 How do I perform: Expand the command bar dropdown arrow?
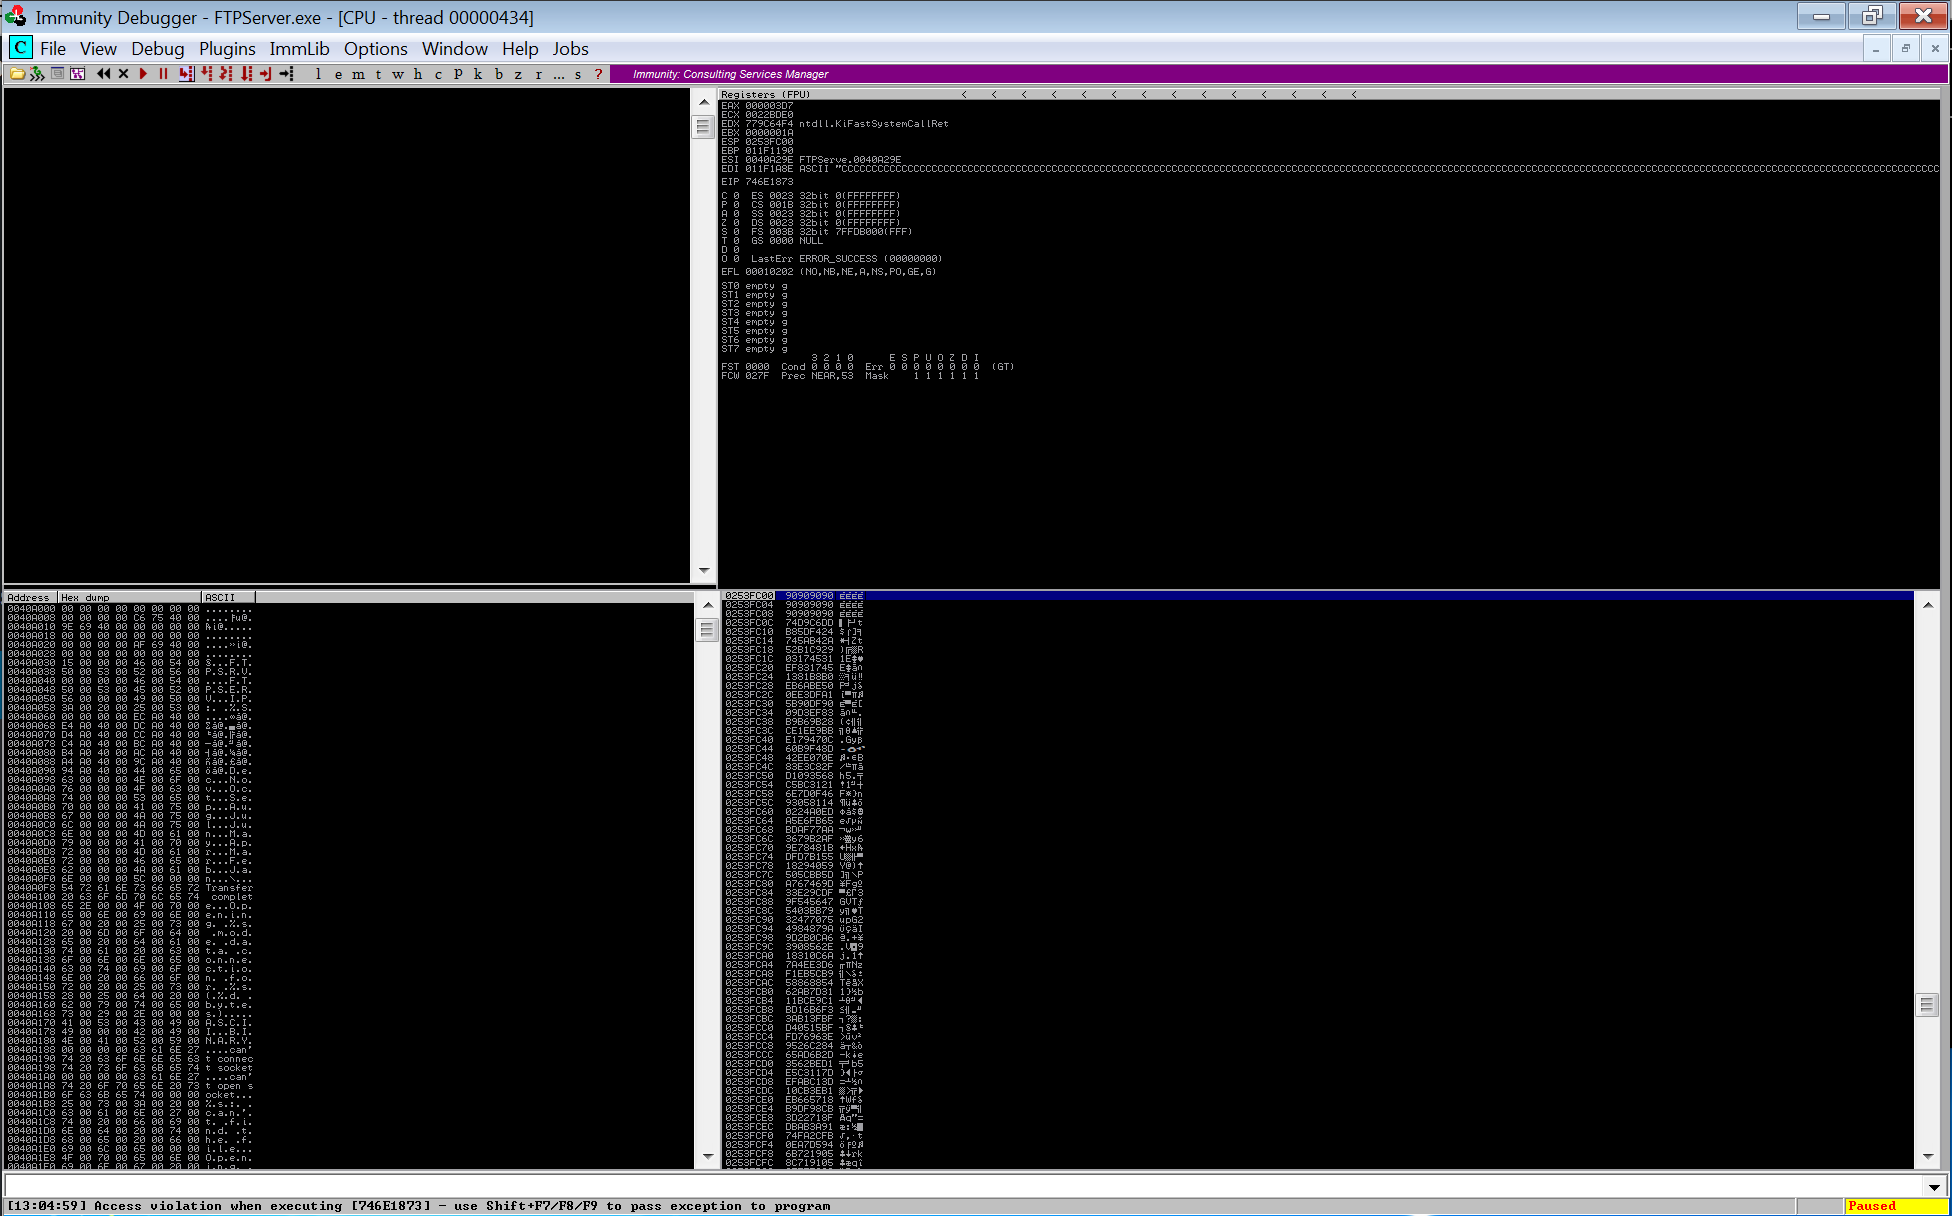coord(1934,1187)
